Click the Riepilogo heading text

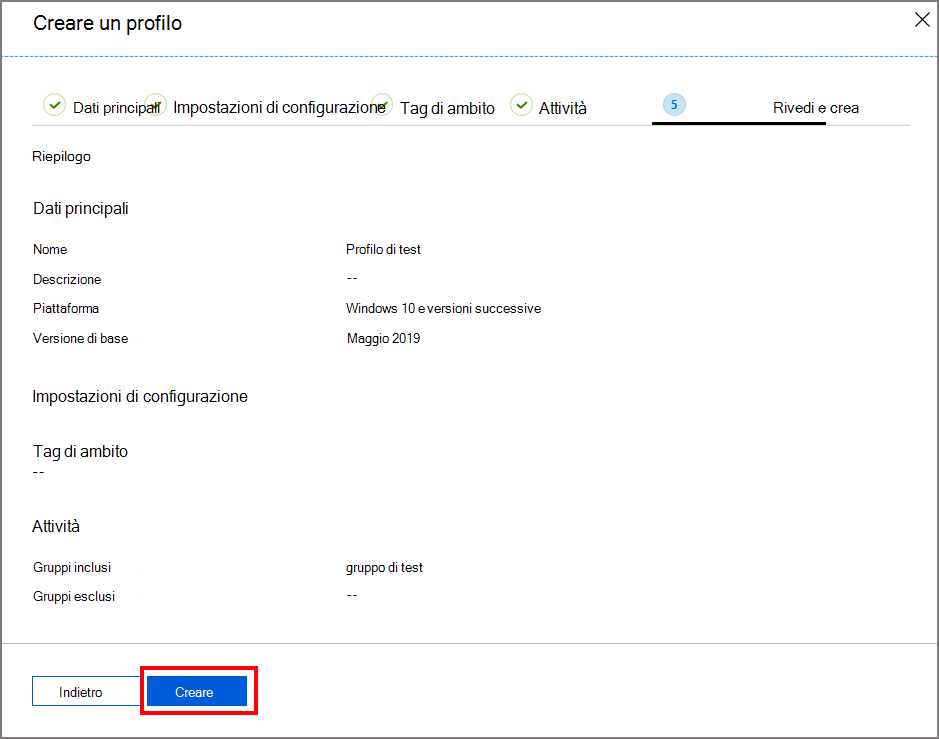click(x=62, y=156)
